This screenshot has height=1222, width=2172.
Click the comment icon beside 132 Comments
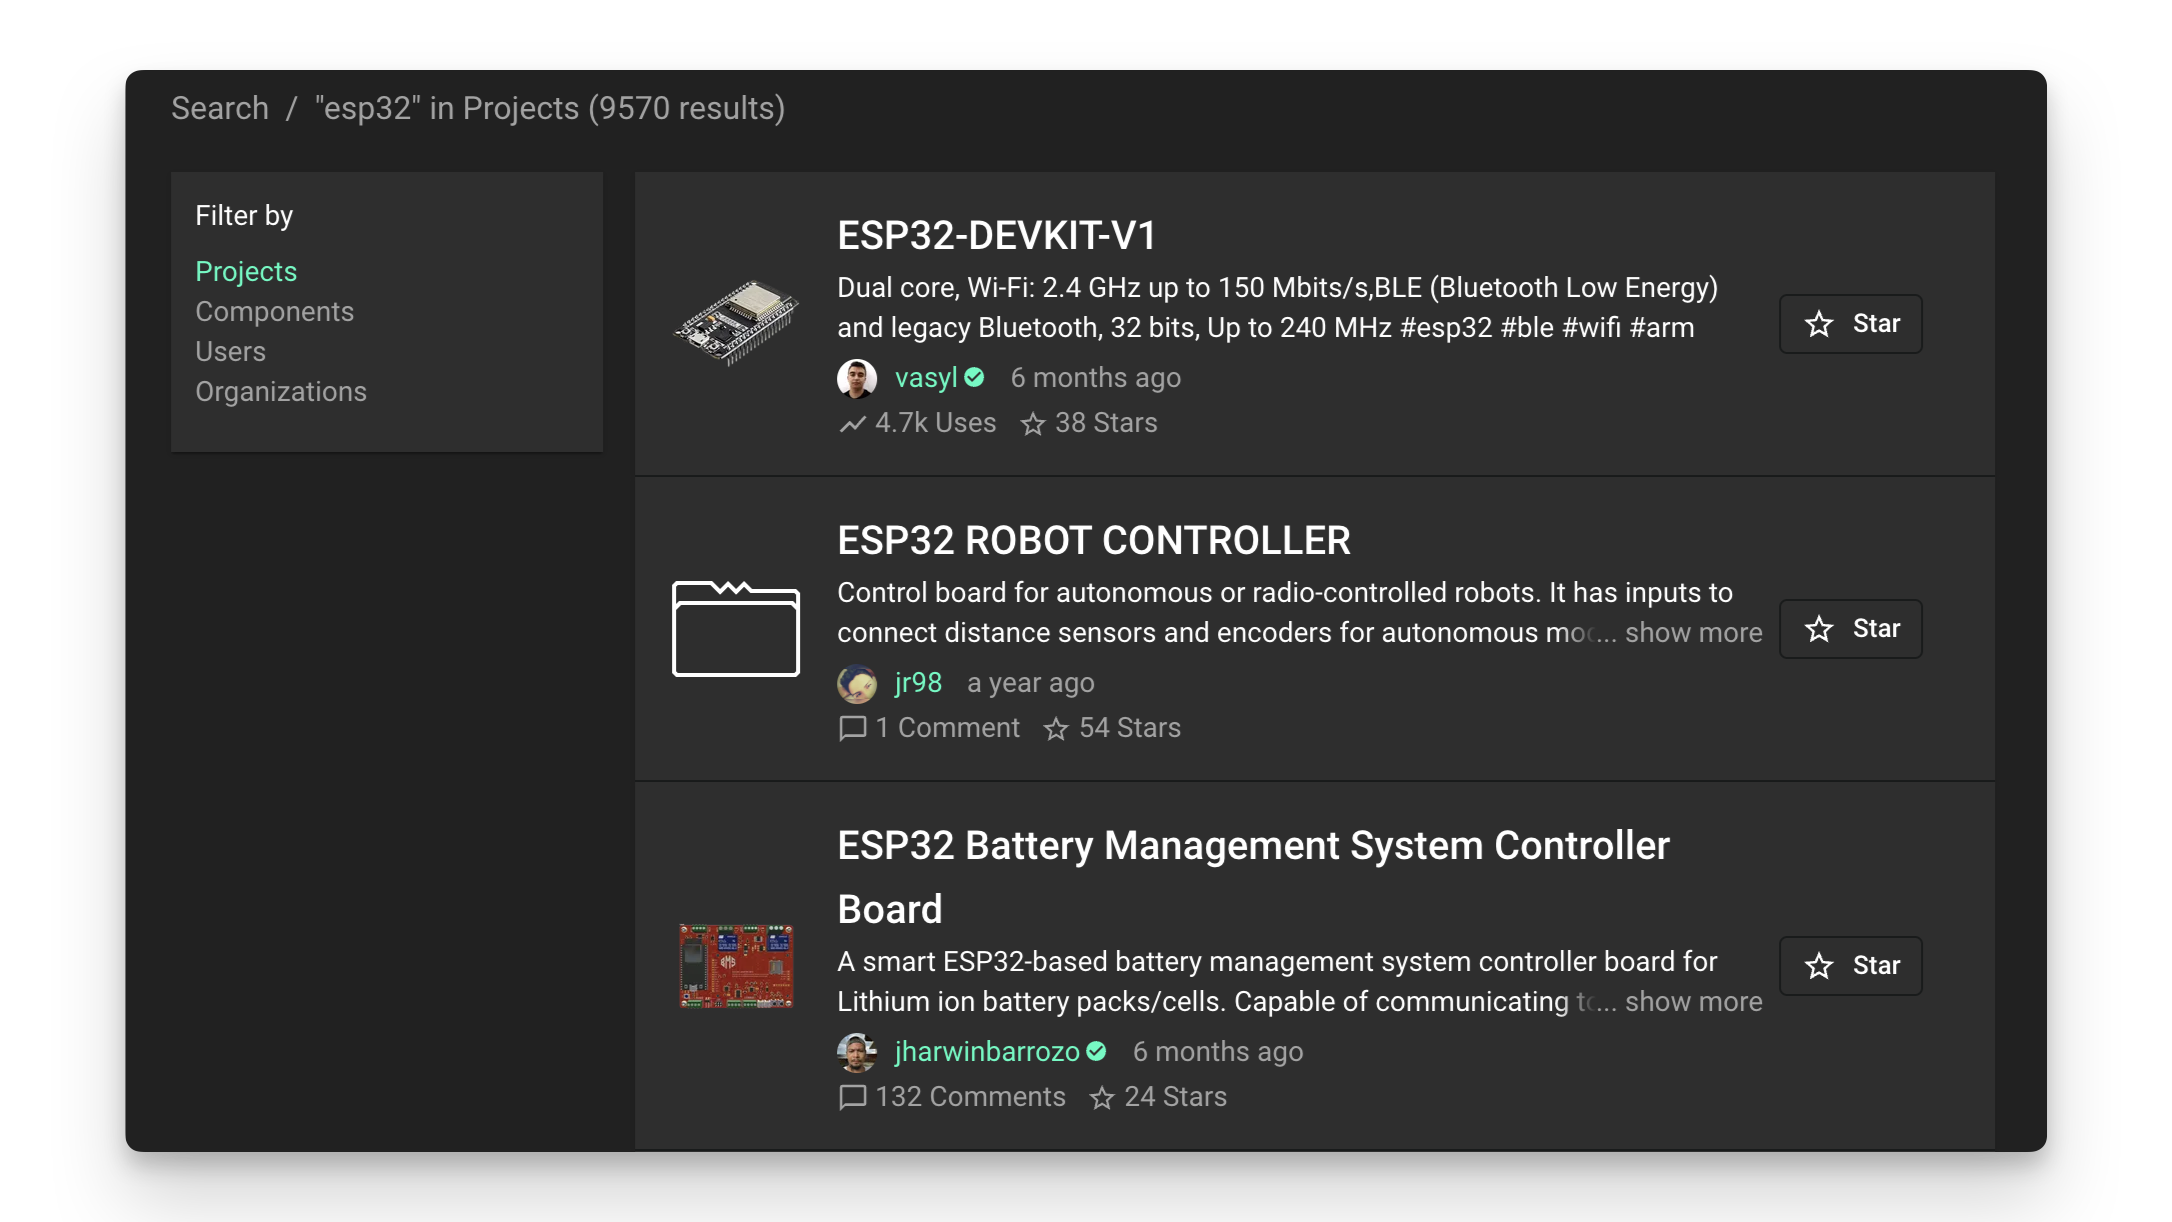[852, 1097]
